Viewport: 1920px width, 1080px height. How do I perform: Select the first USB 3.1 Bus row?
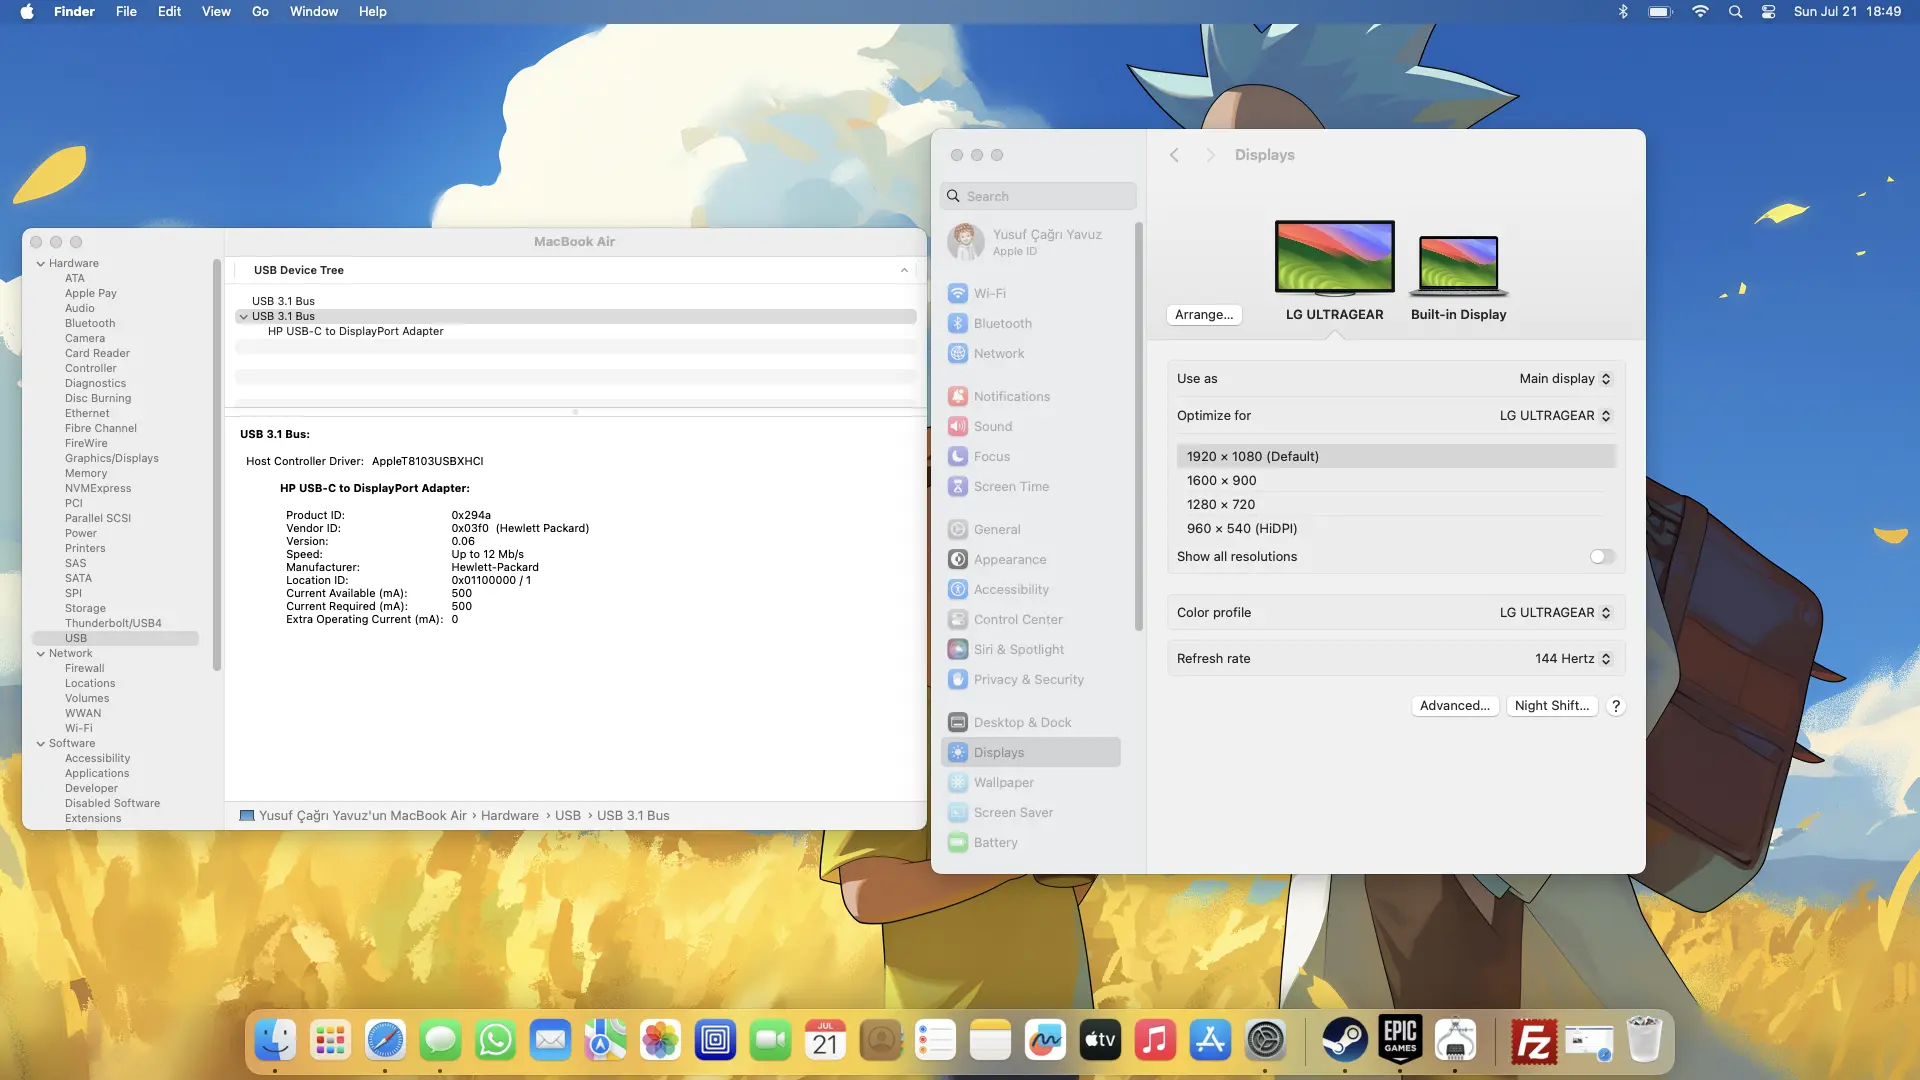576,302
